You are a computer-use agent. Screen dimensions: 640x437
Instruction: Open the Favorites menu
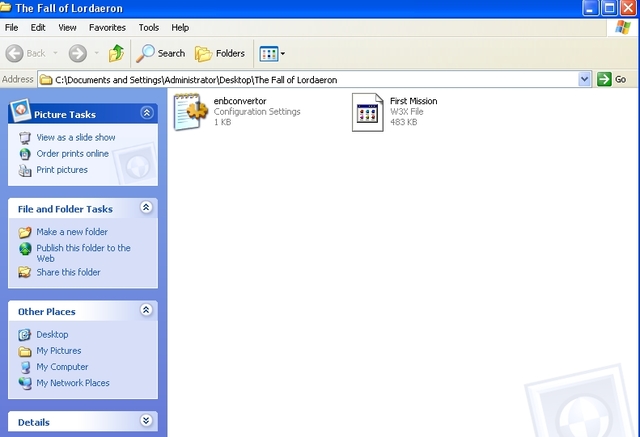point(107,28)
